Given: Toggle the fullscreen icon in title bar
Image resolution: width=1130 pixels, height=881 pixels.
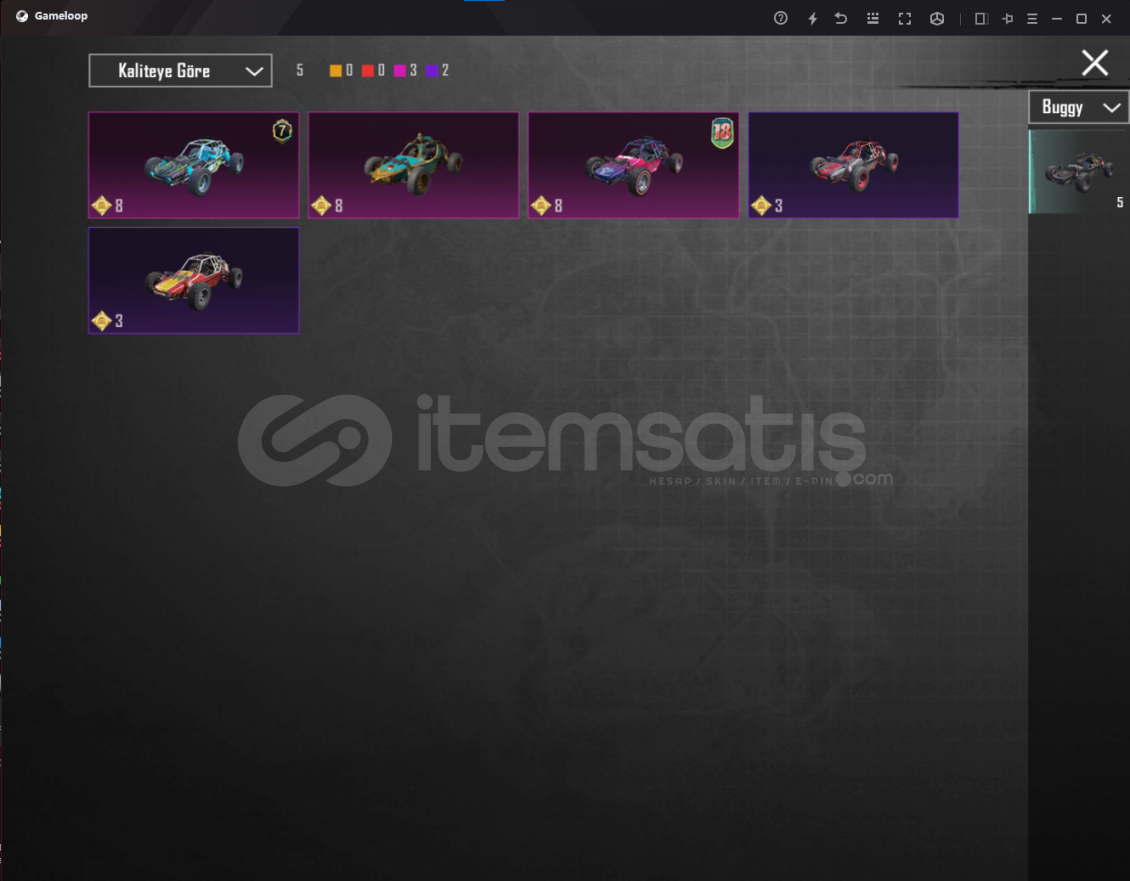Looking at the screenshot, I should click(904, 19).
